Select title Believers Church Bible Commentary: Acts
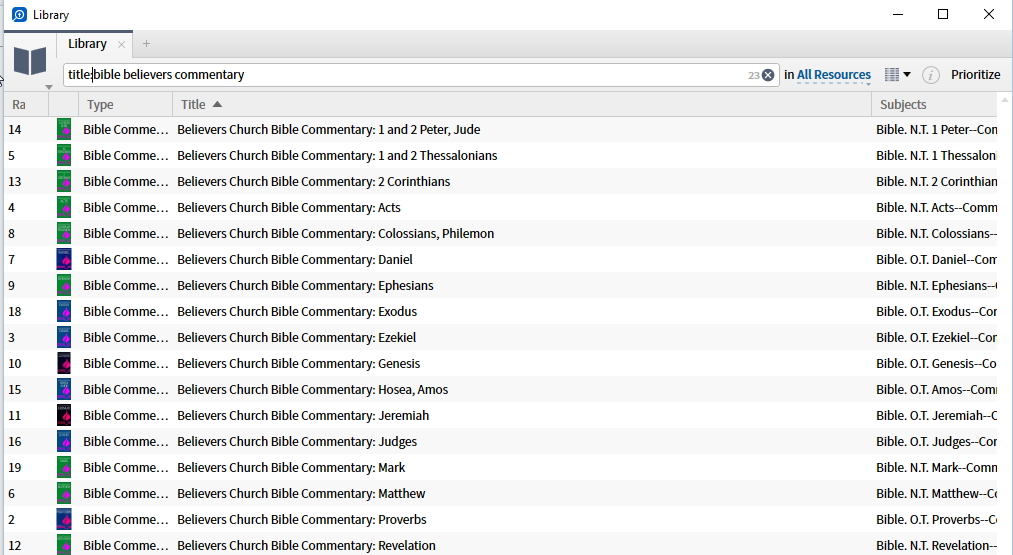The height and width of the screenshot is (555, 1013). point(289,207)
